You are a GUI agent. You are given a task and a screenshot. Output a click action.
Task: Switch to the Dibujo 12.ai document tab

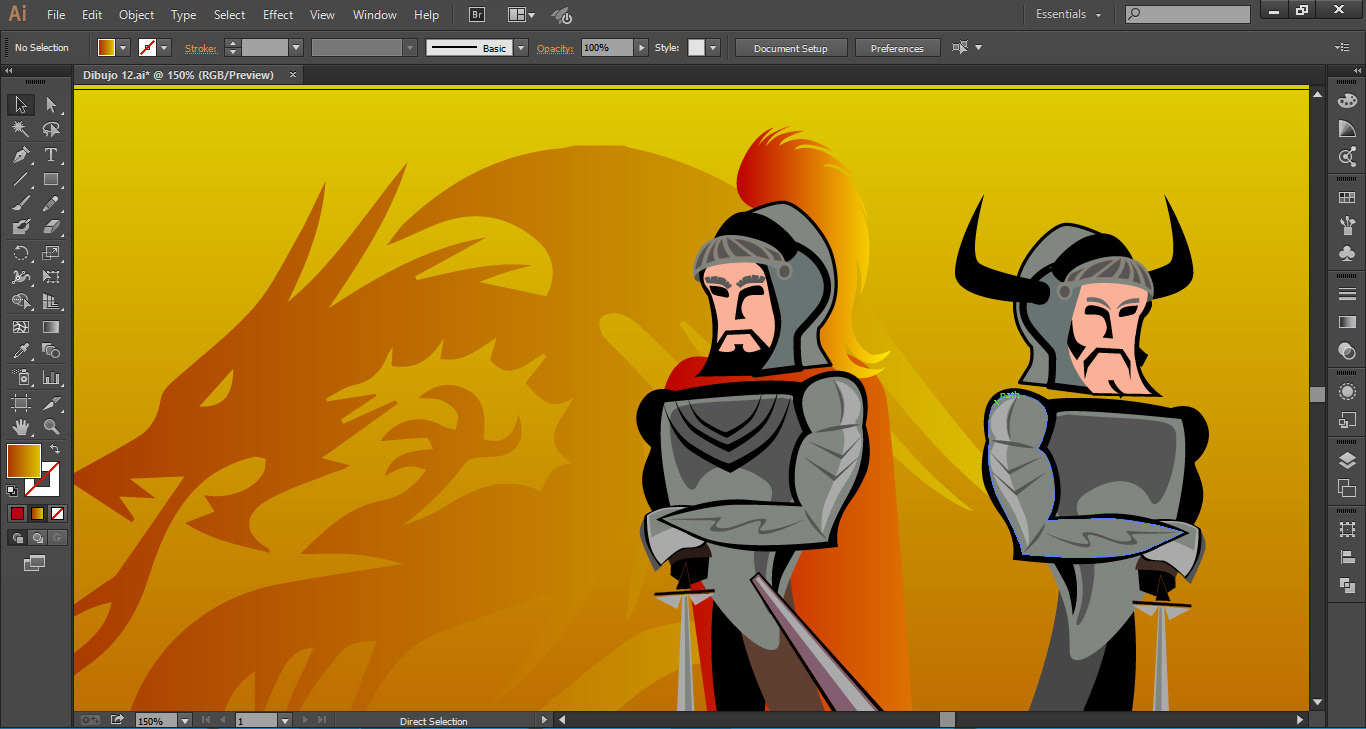180,75
